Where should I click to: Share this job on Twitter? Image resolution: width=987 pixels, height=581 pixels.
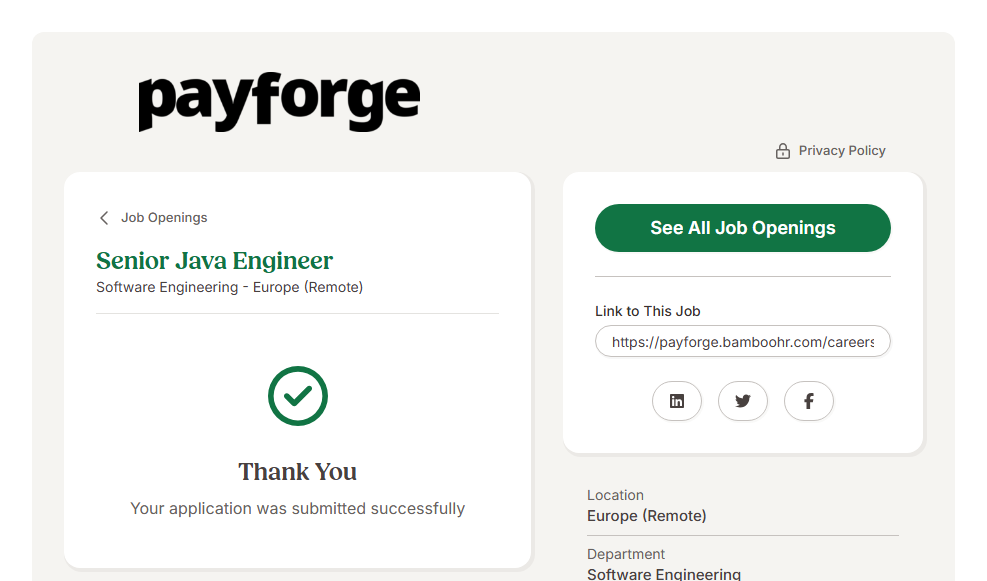[x=743, y=401]
